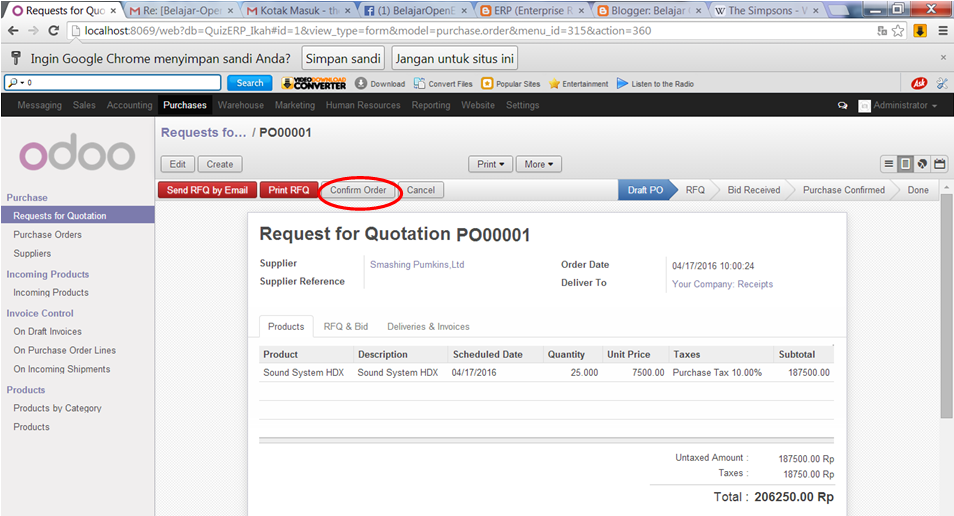
Task: Click the orange download extension icon
Action: click(x=920, y=30)
